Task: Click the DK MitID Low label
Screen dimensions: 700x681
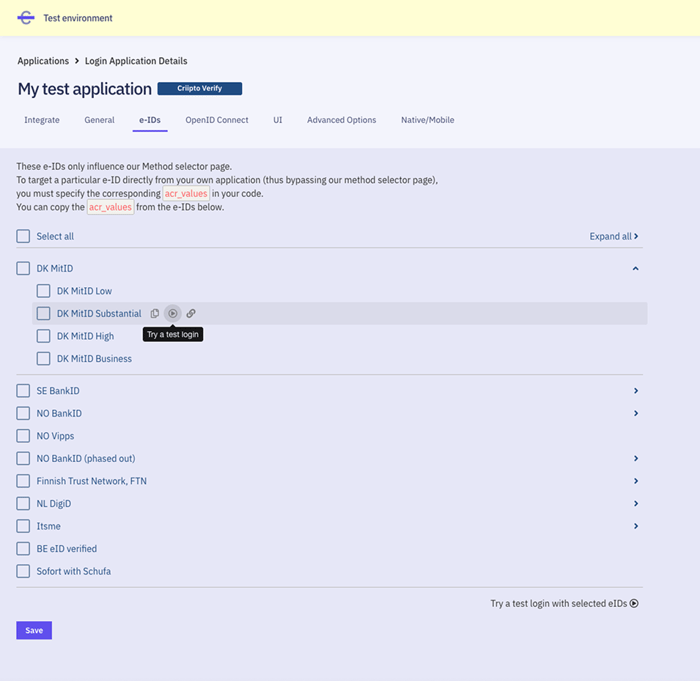Action: click(x=84, y=291)
